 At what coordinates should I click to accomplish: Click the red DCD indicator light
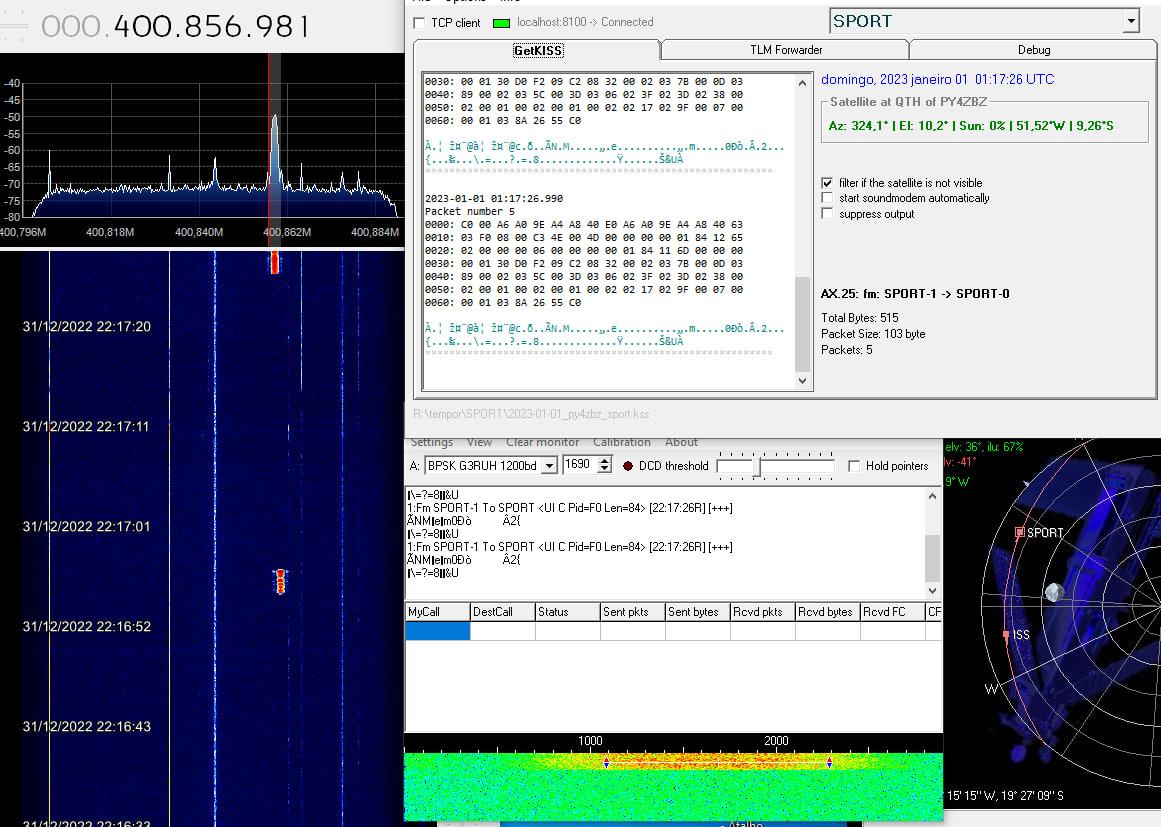[628, 466]
